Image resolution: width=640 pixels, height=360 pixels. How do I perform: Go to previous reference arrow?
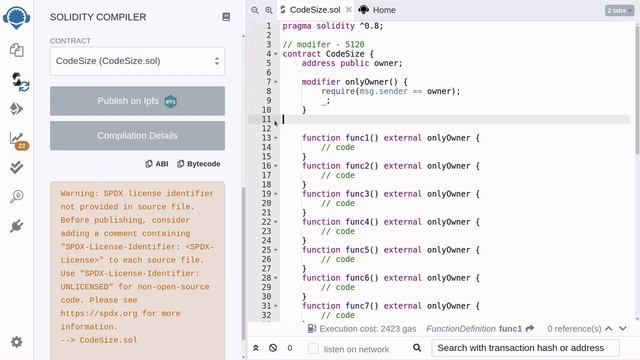coord(609,328)
